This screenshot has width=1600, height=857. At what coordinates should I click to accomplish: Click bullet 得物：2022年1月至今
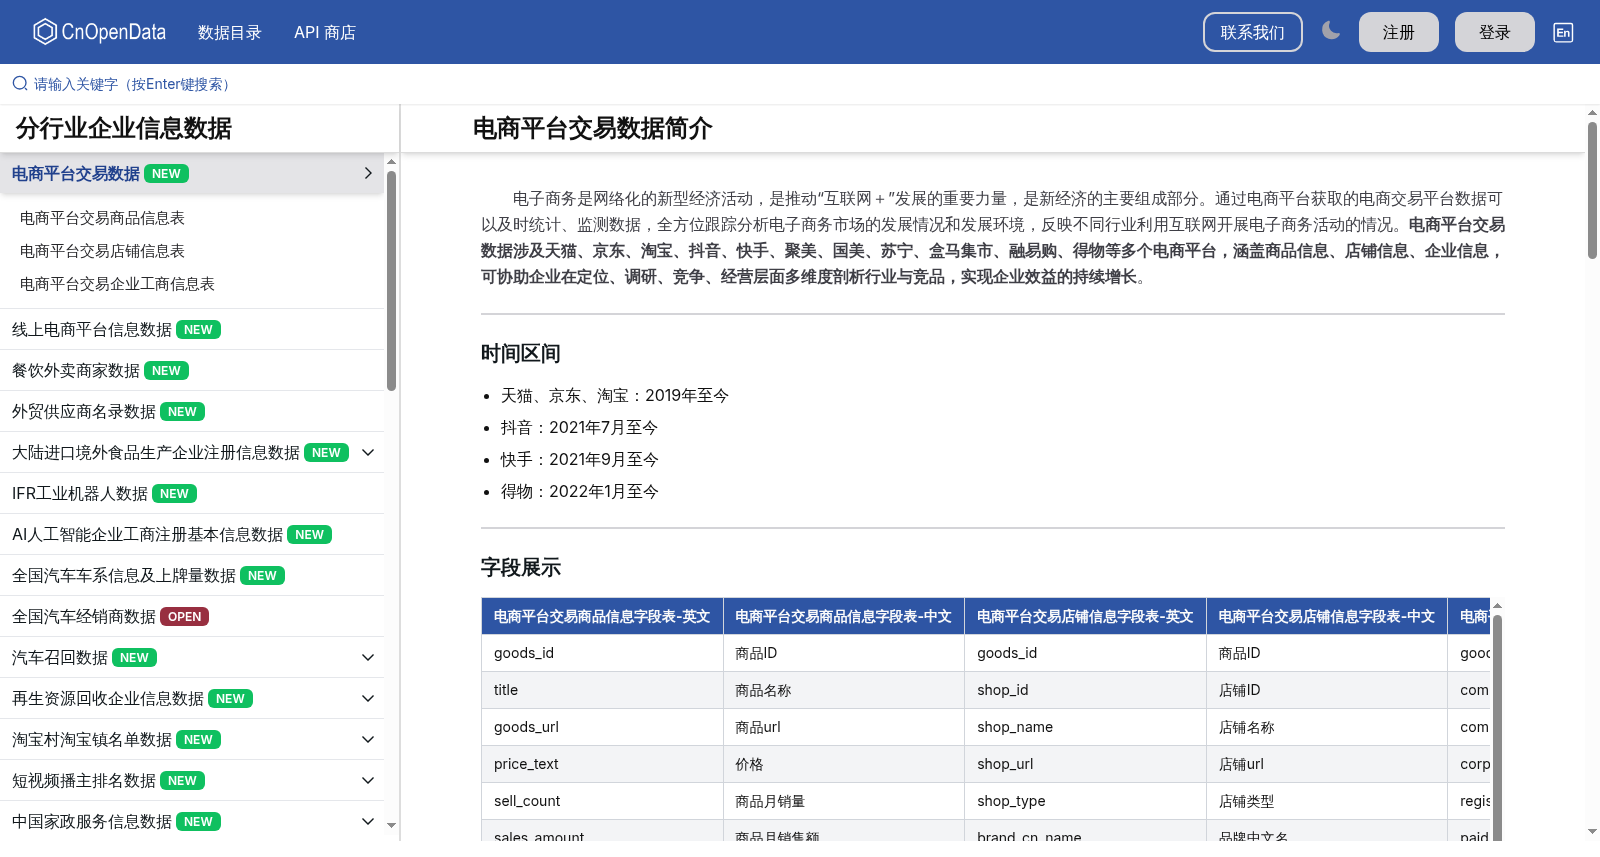tap(579, 491)
